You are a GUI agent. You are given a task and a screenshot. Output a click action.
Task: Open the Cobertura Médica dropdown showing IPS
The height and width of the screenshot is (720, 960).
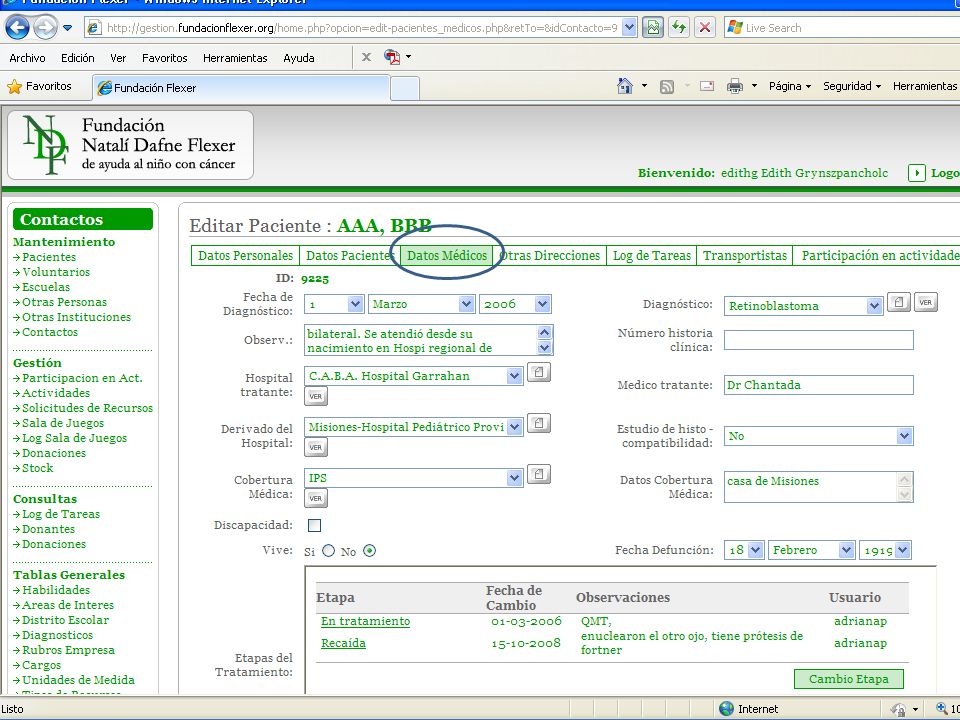point(514,478)
